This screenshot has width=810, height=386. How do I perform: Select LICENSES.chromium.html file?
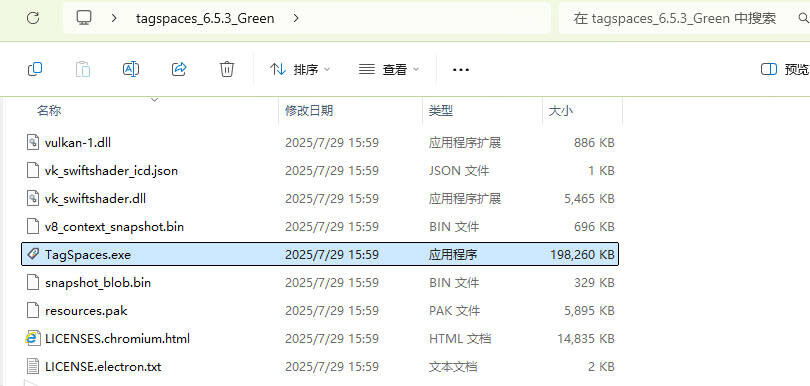pyautogui.click(x=117, y=339)
